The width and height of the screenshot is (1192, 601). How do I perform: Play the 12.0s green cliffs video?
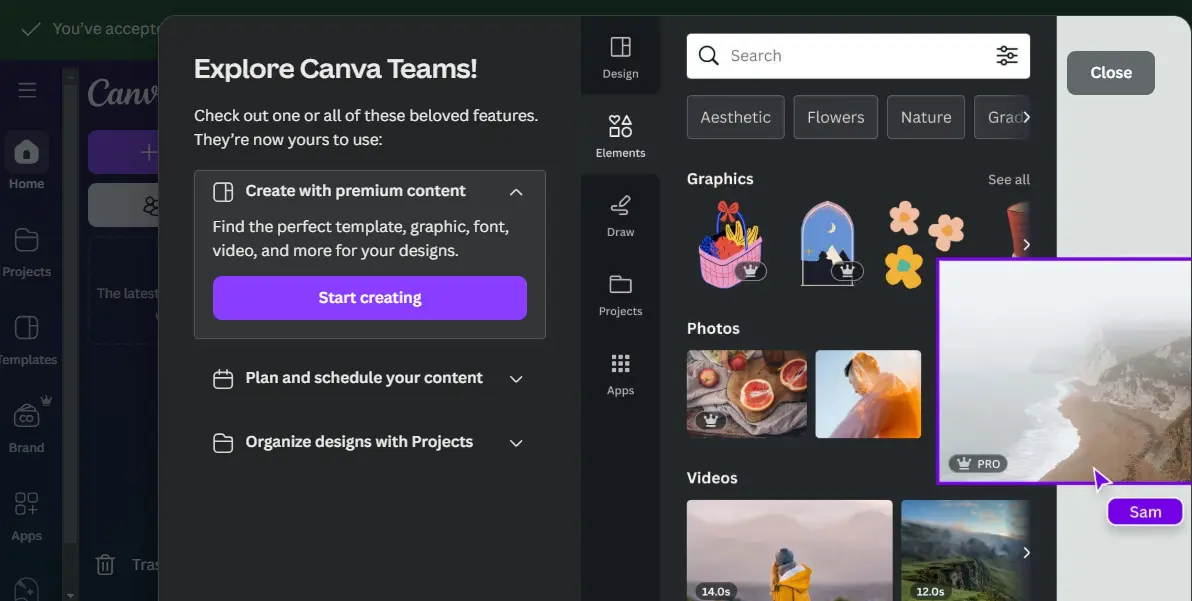tap(965, 550)
